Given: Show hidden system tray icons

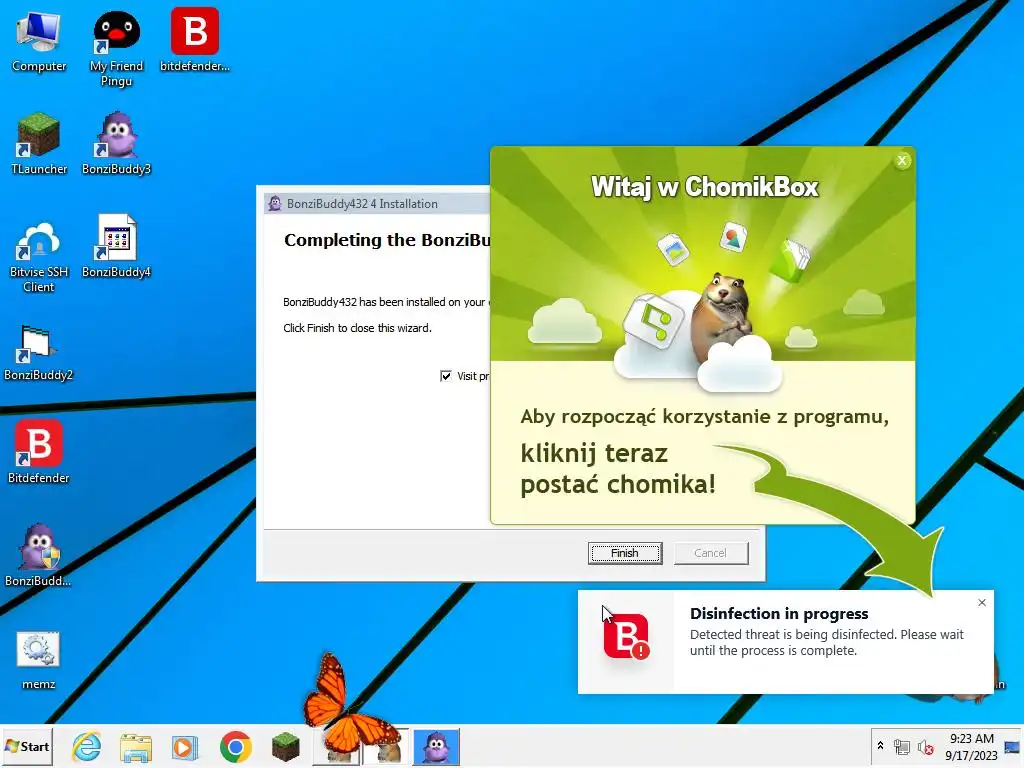Looking at the screenshot, I should [x=880, y=745].
